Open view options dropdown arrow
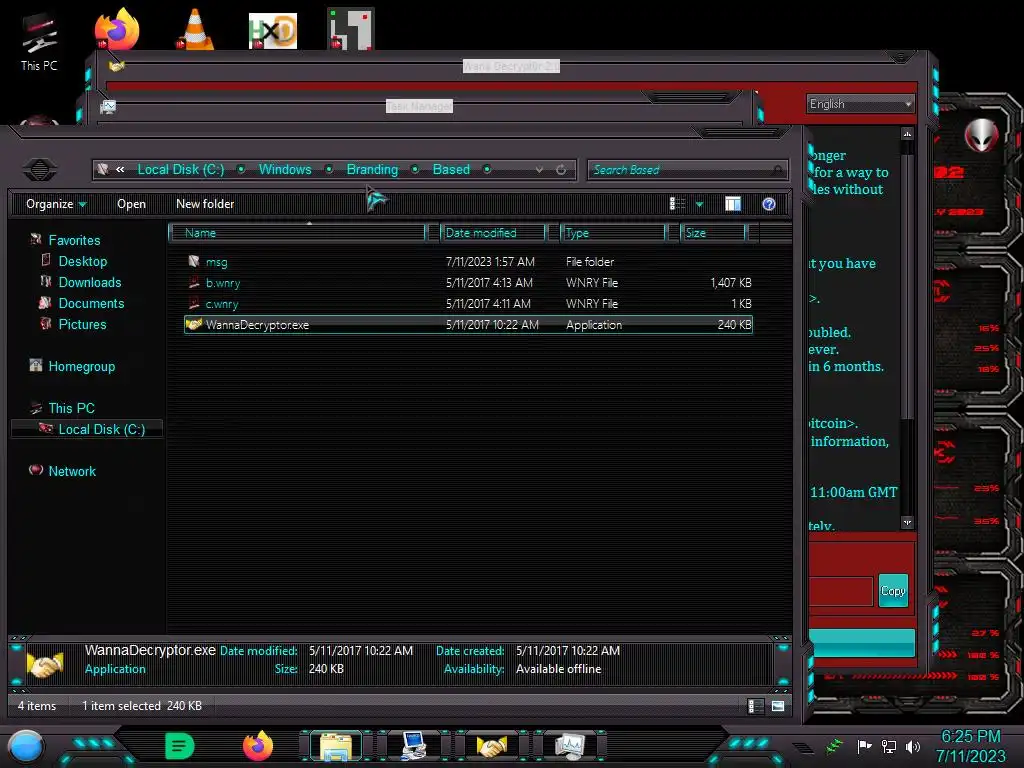 tap(699, 204)
